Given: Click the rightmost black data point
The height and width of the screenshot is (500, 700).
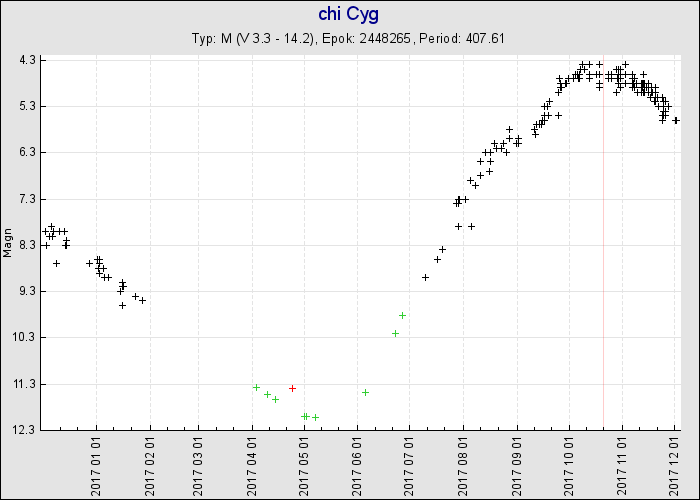Looking at the screenshot, I should [x=676, y=120].
